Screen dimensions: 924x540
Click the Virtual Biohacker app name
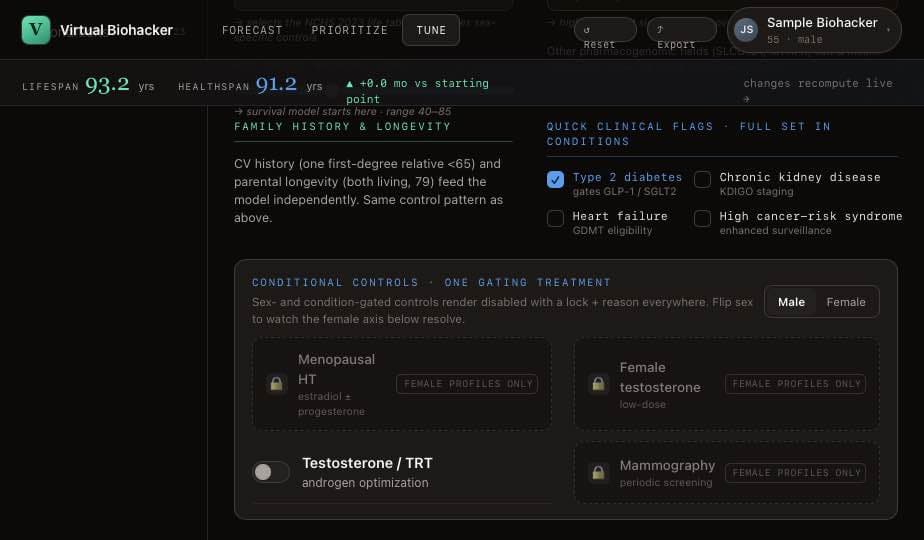click(x=117, y=30)
